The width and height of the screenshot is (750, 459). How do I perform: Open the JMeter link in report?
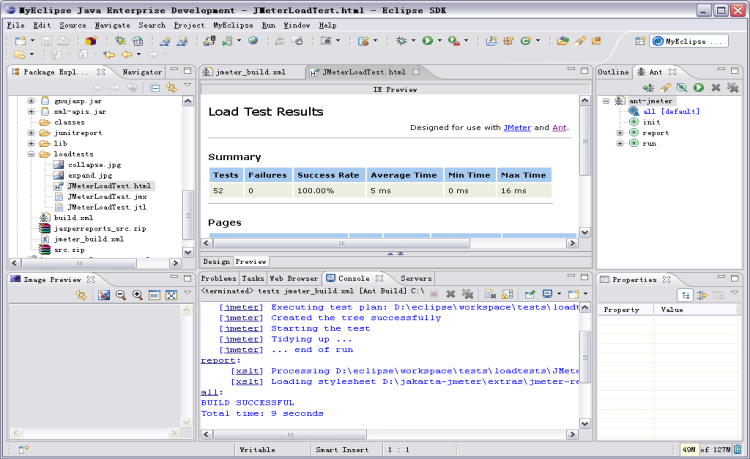(x=517, y=128)
